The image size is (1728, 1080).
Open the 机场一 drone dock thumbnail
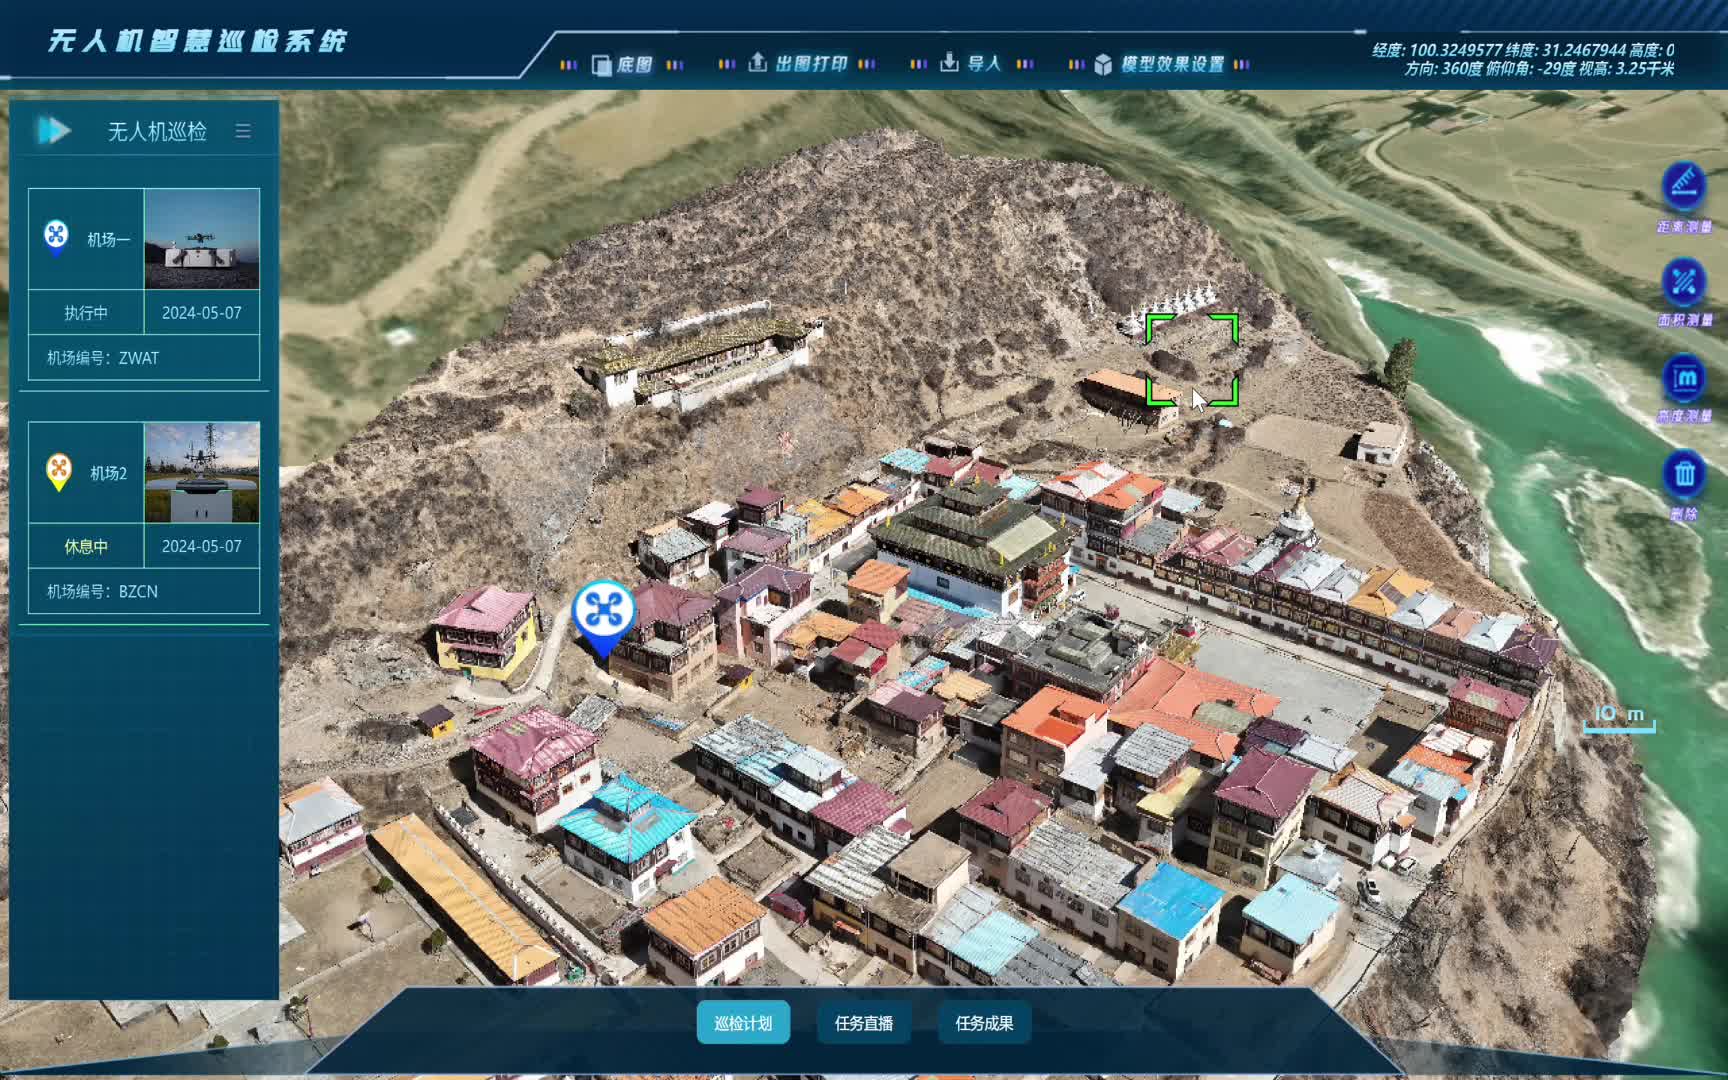click(x=202, y=240)
